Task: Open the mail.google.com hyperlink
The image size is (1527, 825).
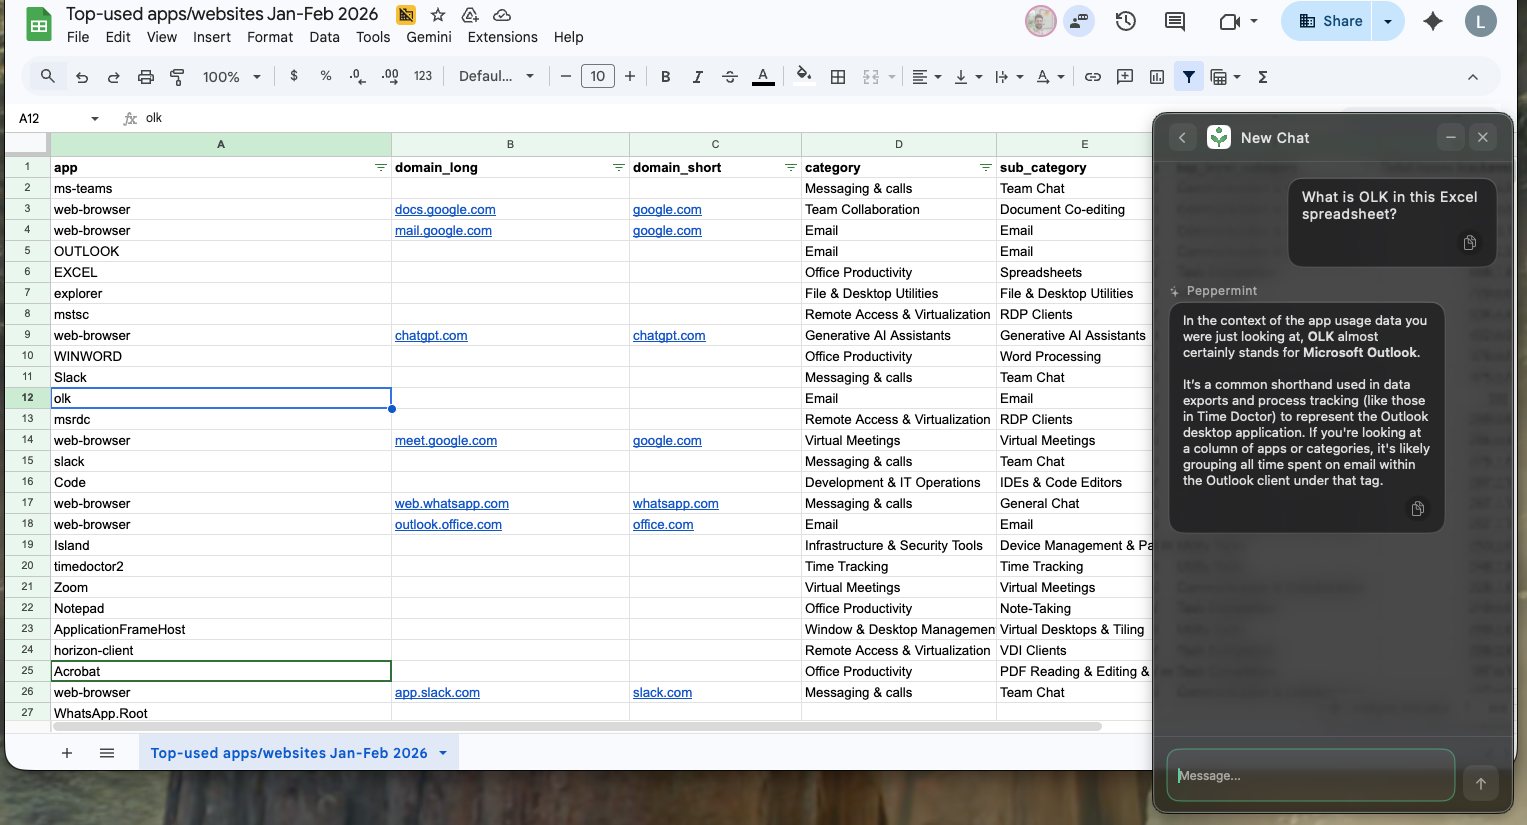Action: pos(443,230)
